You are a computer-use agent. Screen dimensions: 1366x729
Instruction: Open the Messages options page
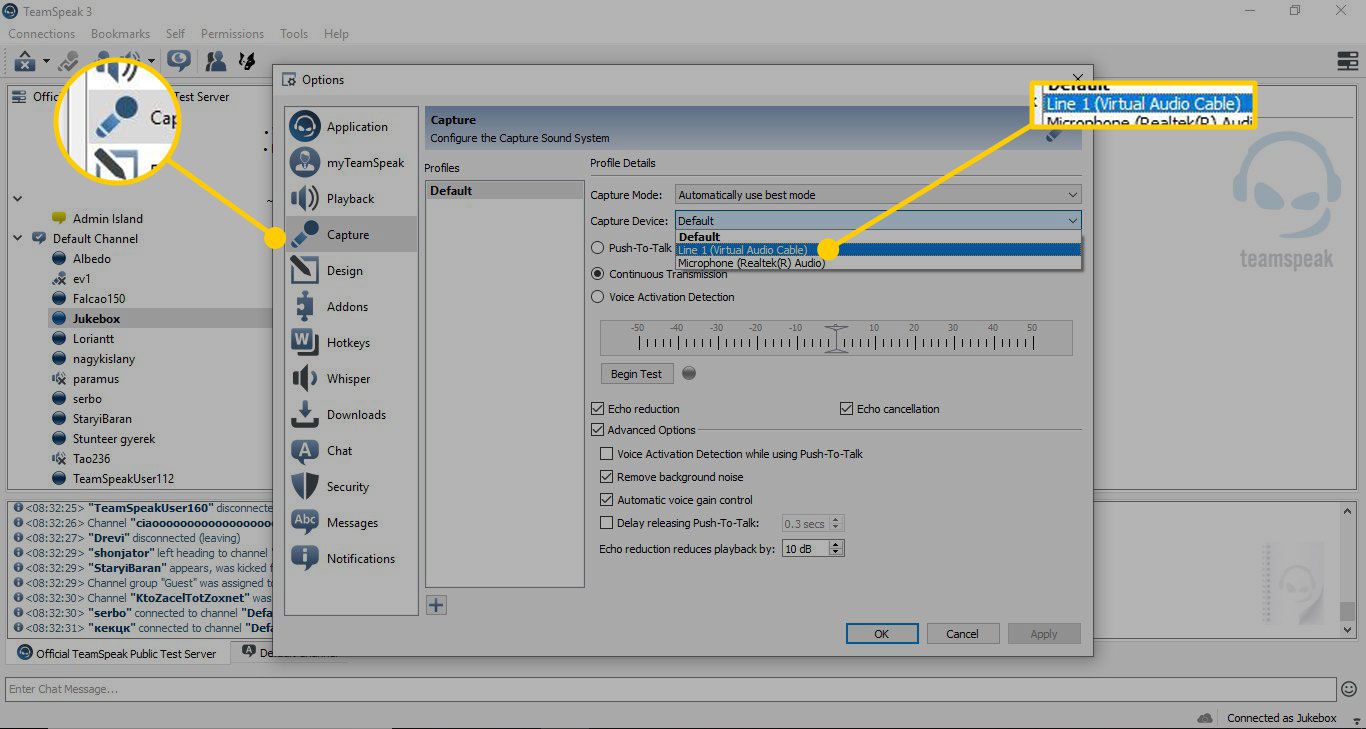click(x=351, y=523)
